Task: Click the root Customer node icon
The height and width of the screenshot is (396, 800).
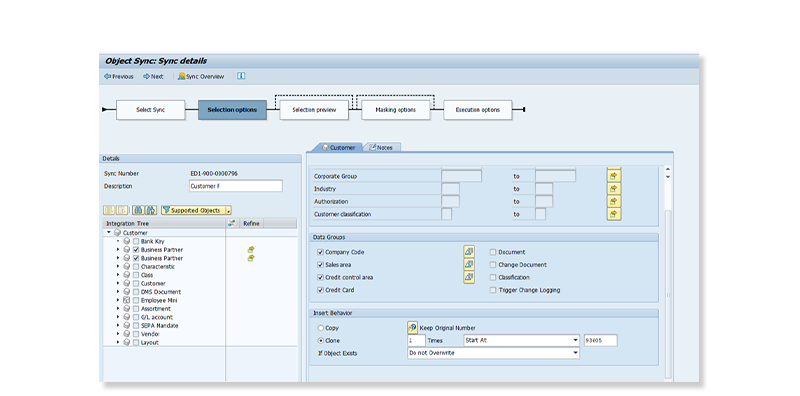Action: click(117, 233)
